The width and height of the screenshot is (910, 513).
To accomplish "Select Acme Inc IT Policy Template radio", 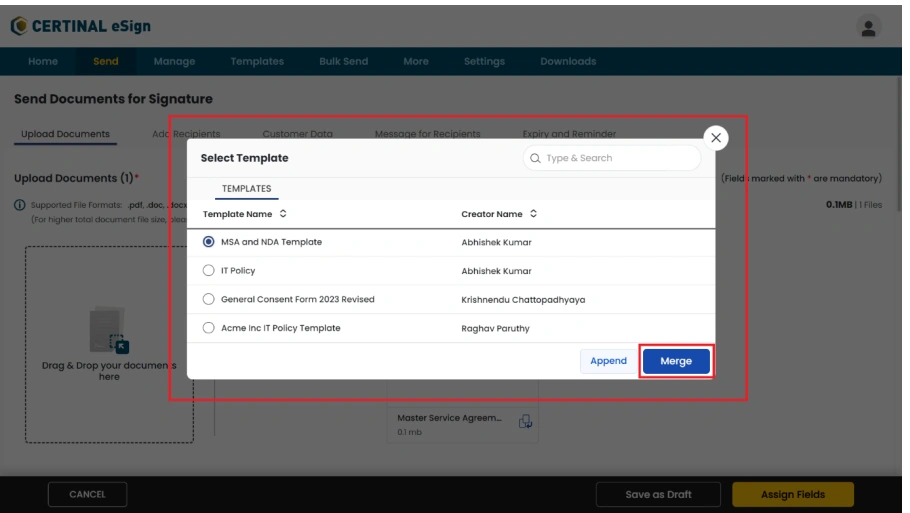I will click(x=208, y=328).
